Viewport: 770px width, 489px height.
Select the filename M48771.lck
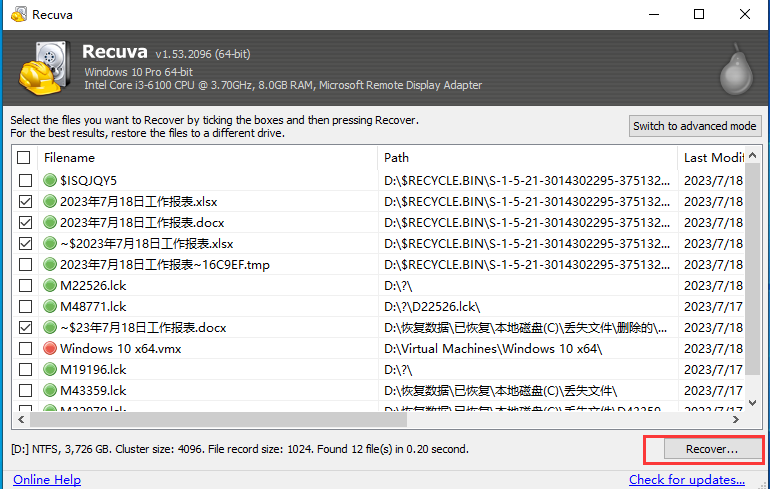[93, 307]
